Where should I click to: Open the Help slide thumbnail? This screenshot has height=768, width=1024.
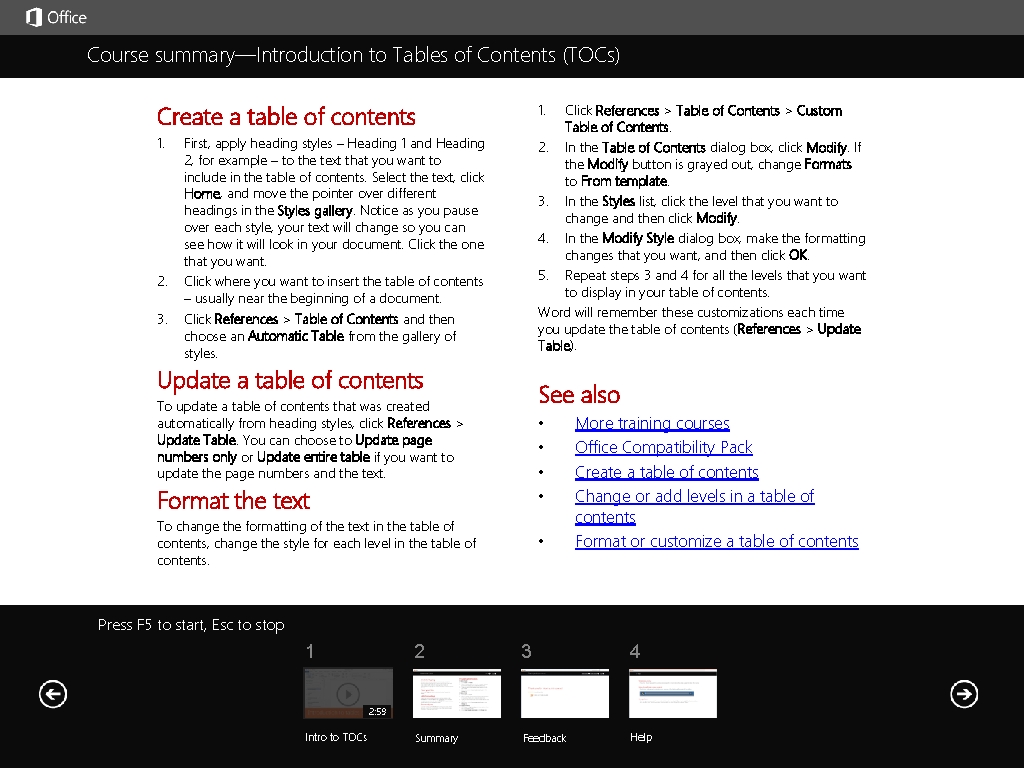[673, 693]
